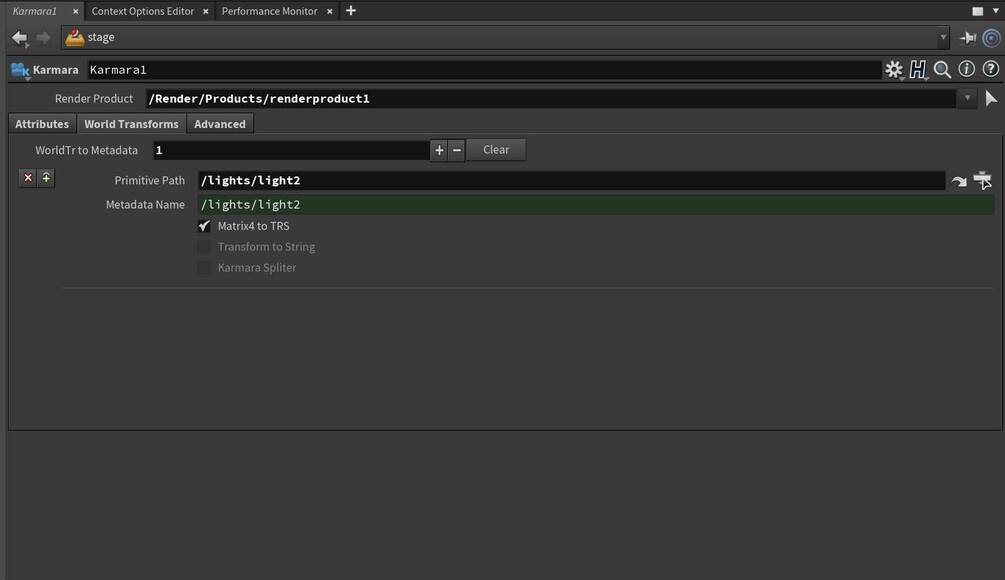1005x580 pixels.
Task: Remove a WorldTr to Metadata entry with minus
Action: point(456,150)
